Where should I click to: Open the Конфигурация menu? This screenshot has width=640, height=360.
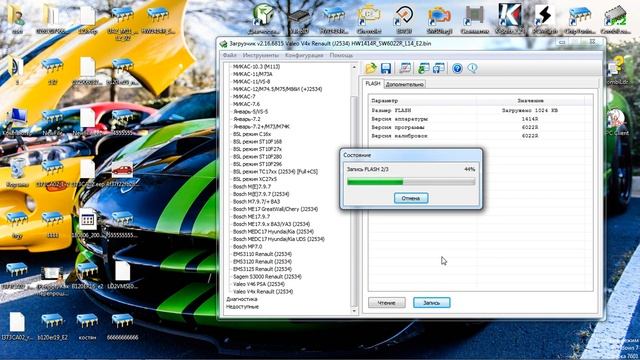click(304, 55)
